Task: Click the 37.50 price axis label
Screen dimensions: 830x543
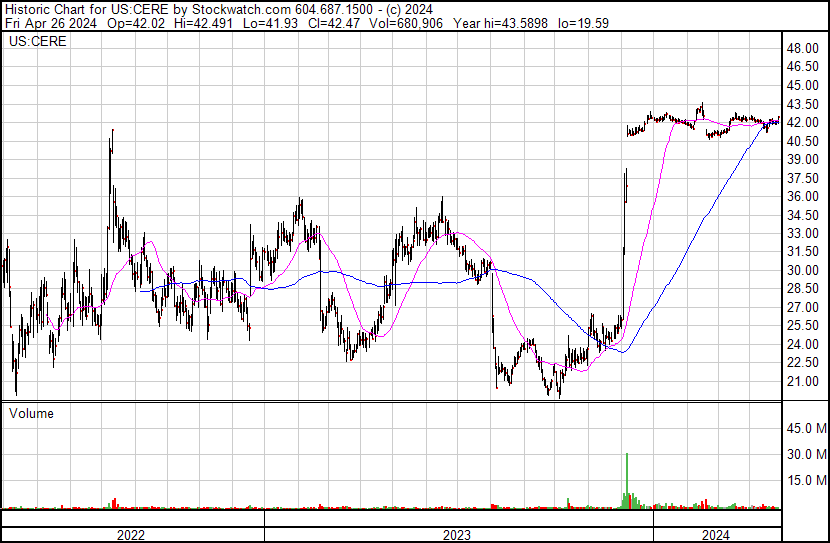Action: pyautogui.click(x=802, y=178)
